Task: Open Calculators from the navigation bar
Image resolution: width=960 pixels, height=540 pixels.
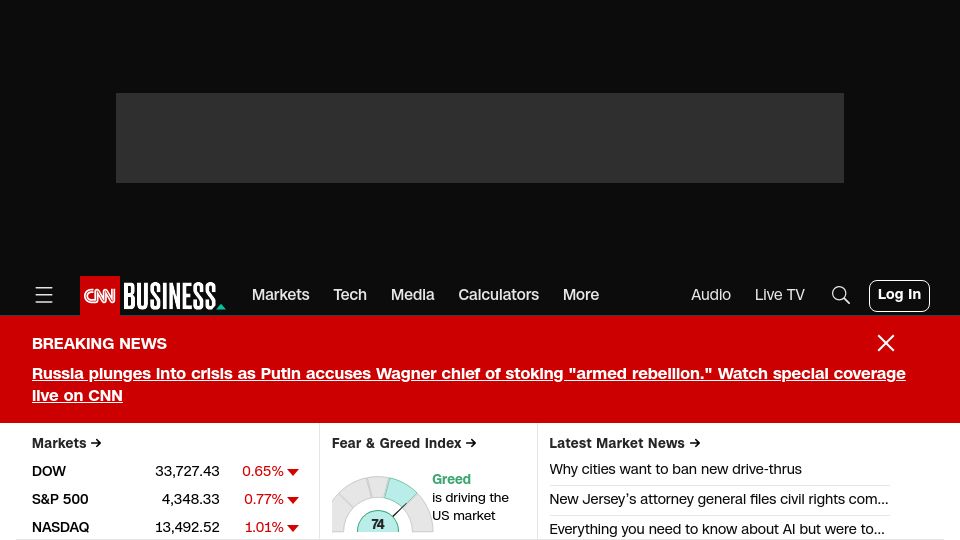Action: [498, 294]
